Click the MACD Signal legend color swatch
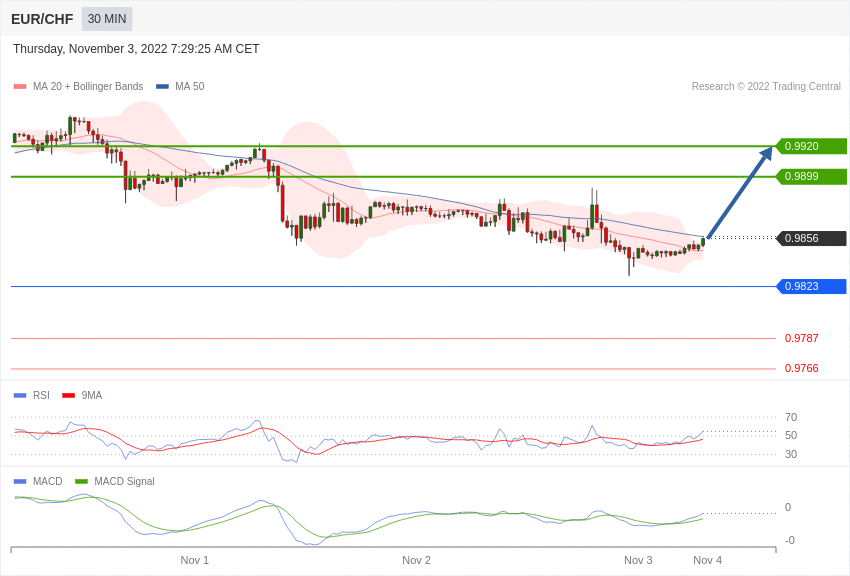This screenshot has height=576, width=850. click(x=81, y=481)
